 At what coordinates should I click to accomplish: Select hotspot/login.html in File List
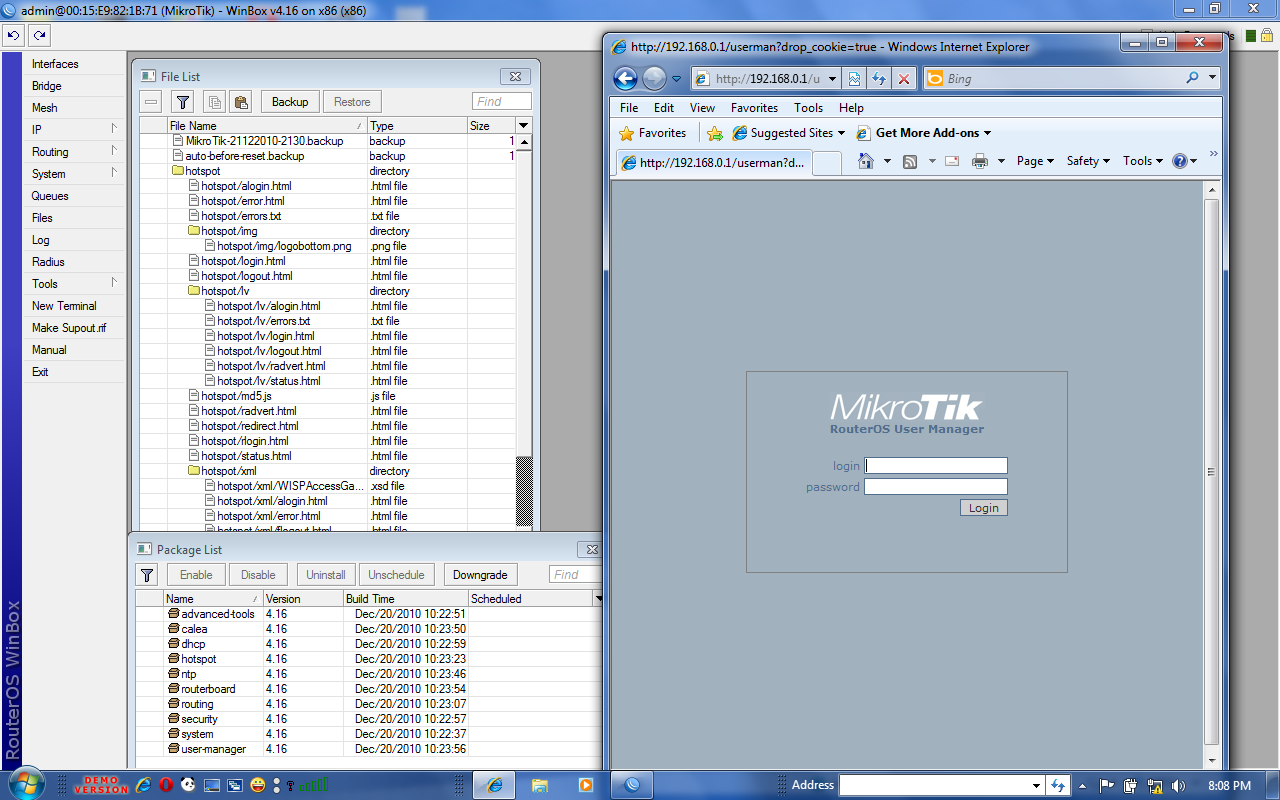click(x=326, y=261)
